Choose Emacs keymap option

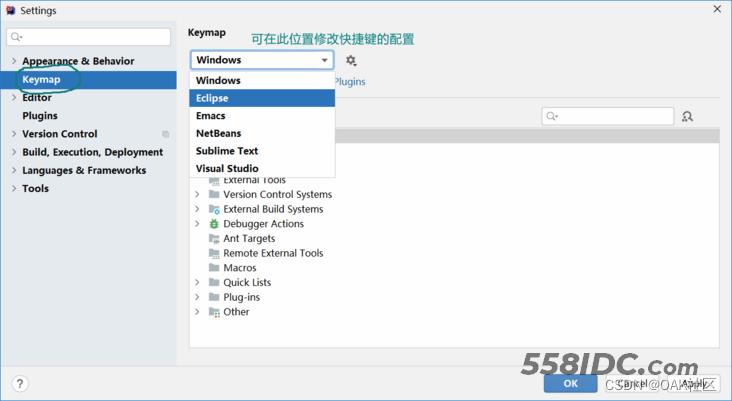(x=262, y=116)
